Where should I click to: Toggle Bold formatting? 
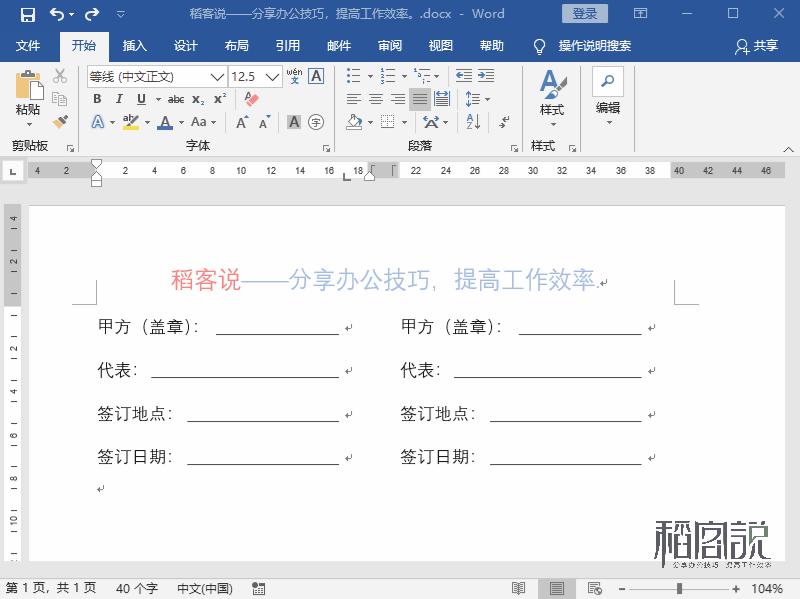(97, 99)
